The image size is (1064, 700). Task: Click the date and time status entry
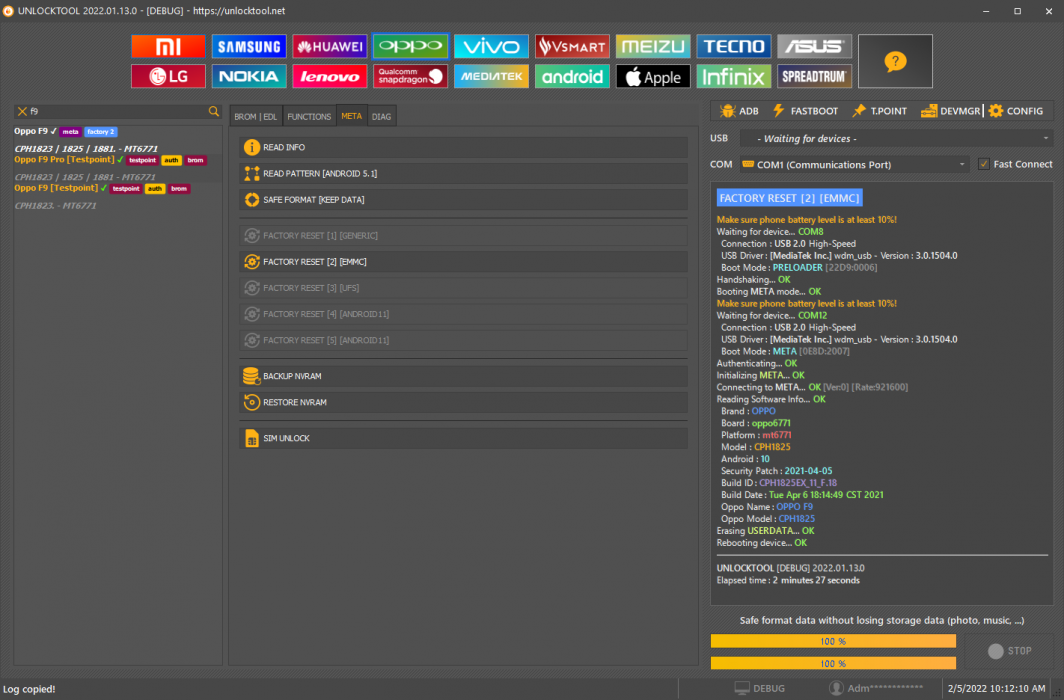[997, 688]
